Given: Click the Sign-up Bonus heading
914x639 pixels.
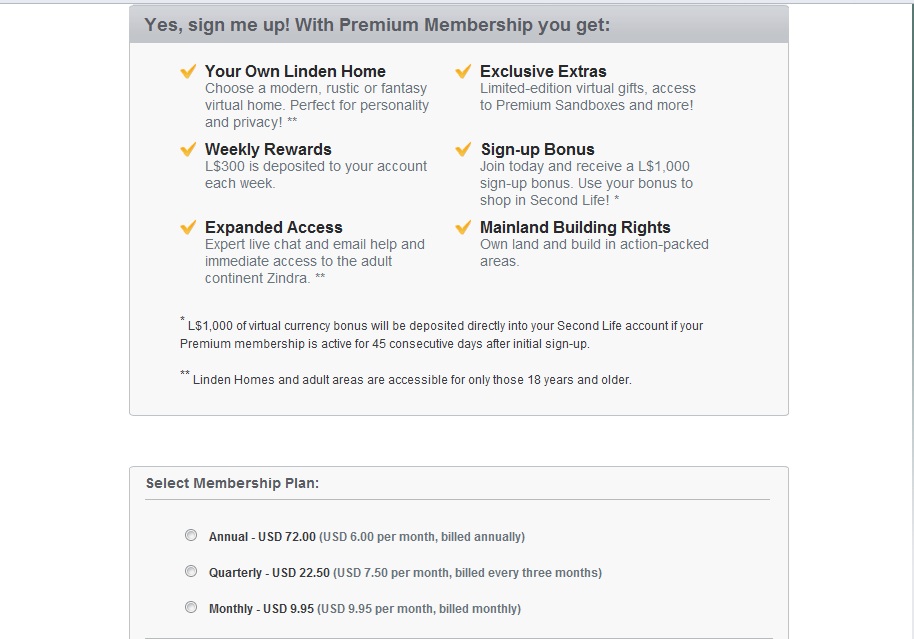Looking at the screenshot, I should [x=538, y=150].
